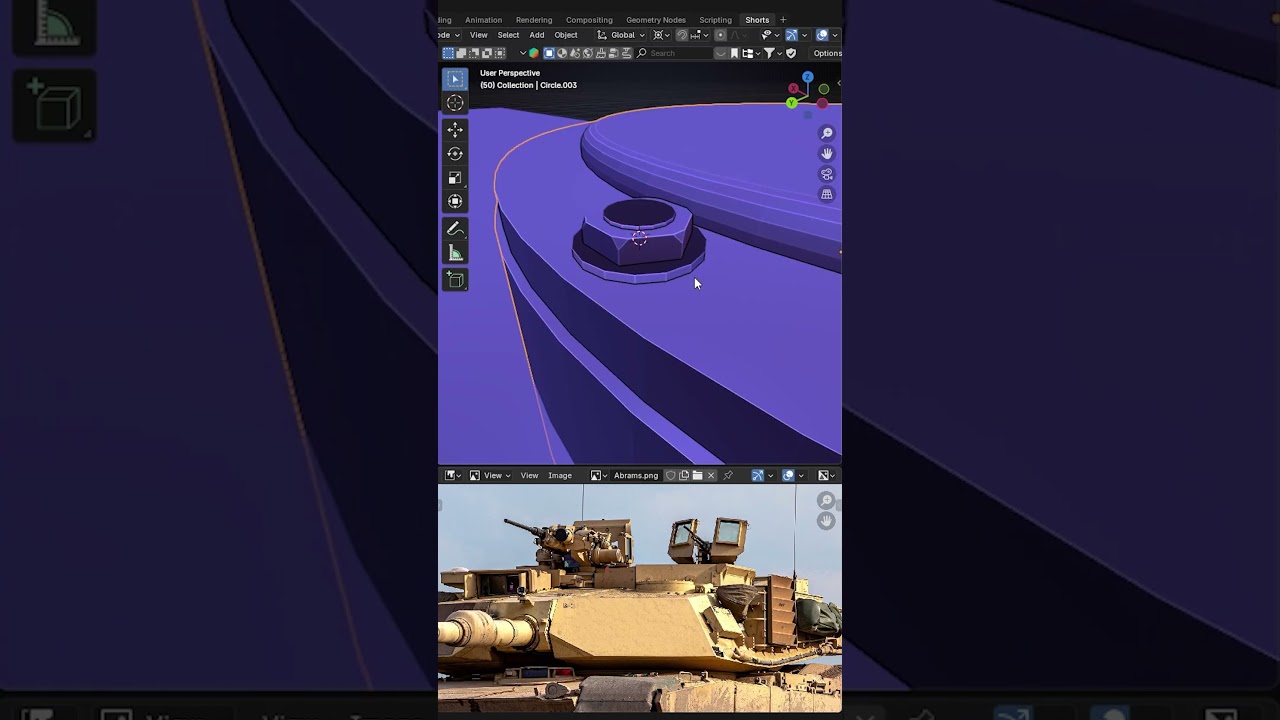
Task: Click image editor pan hand
Action: [826, 521]
